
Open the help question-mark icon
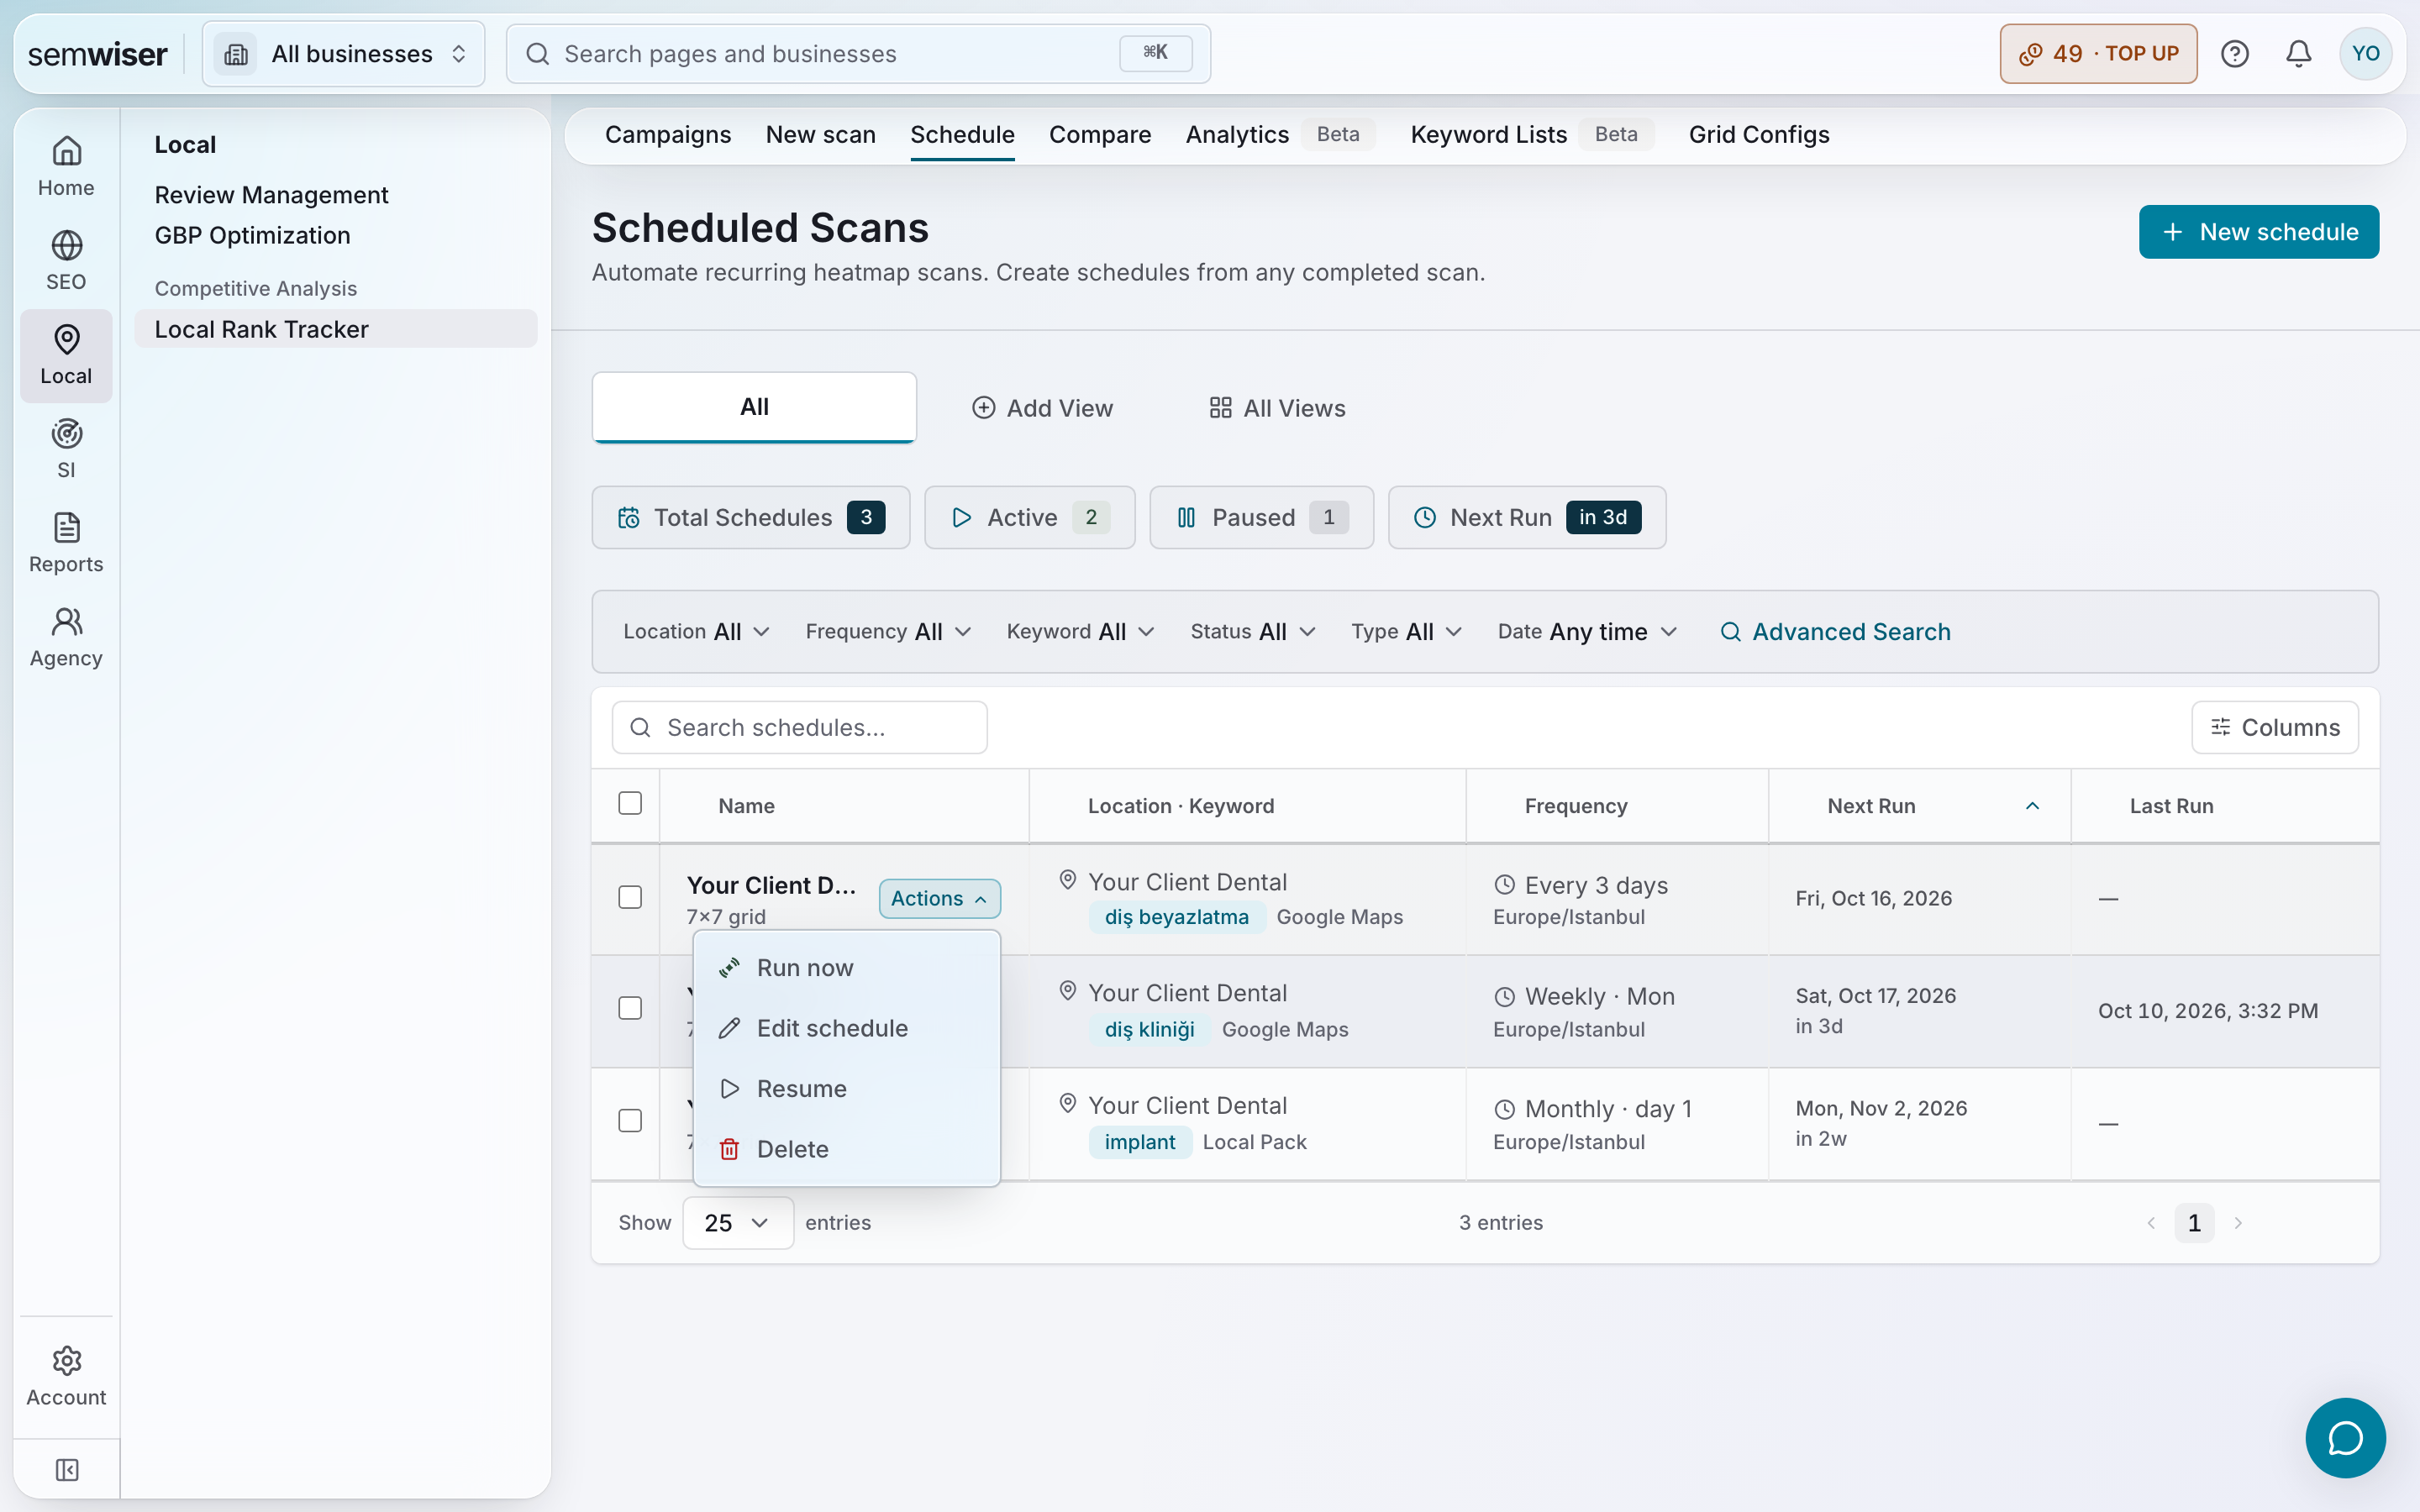[2234, 54]
